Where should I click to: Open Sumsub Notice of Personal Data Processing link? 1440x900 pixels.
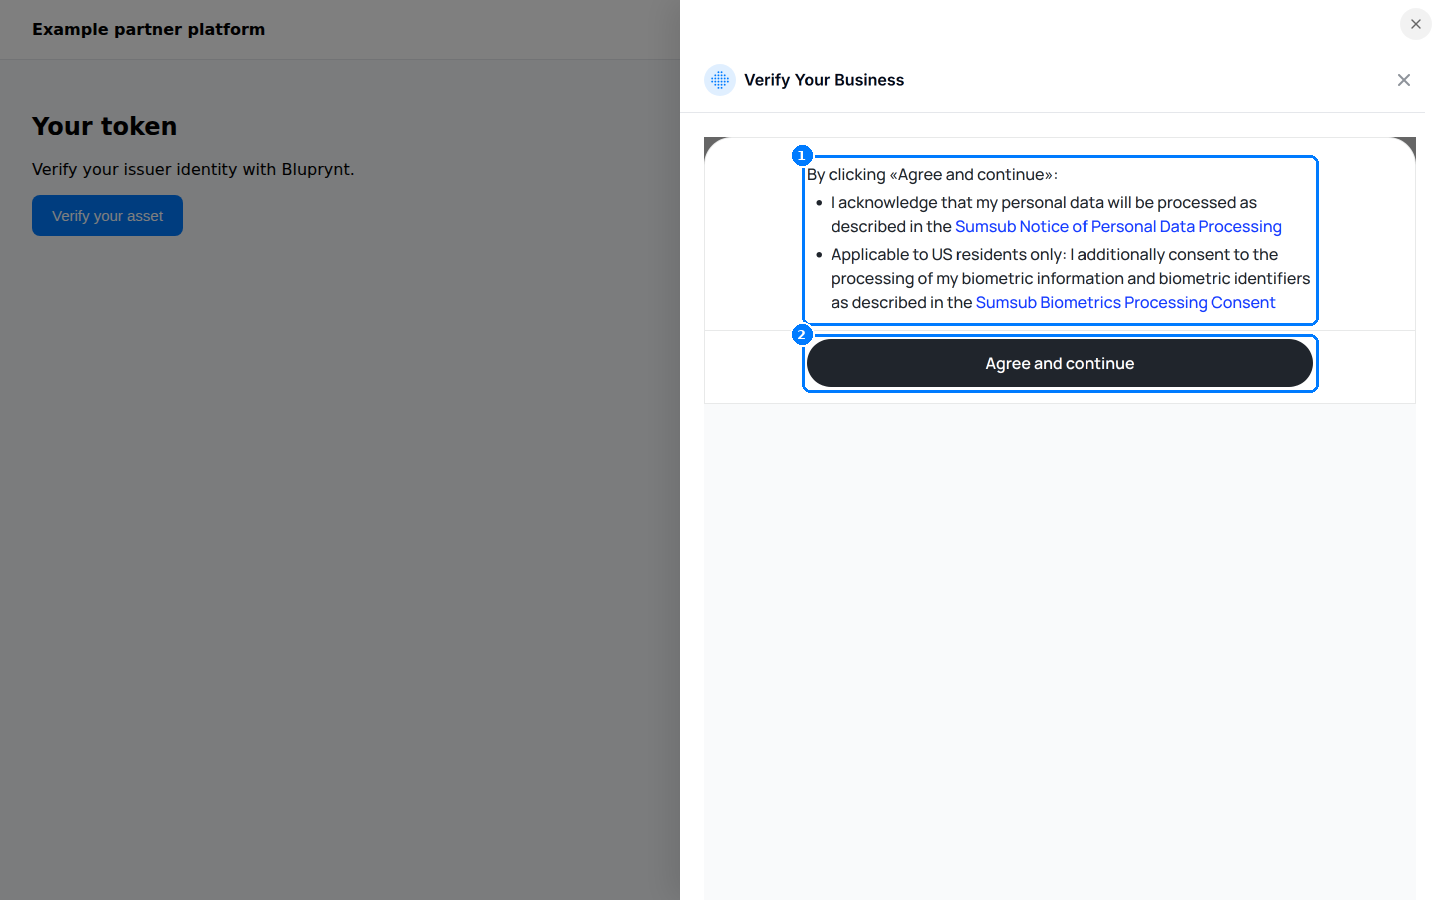(x=1118, y=227)
